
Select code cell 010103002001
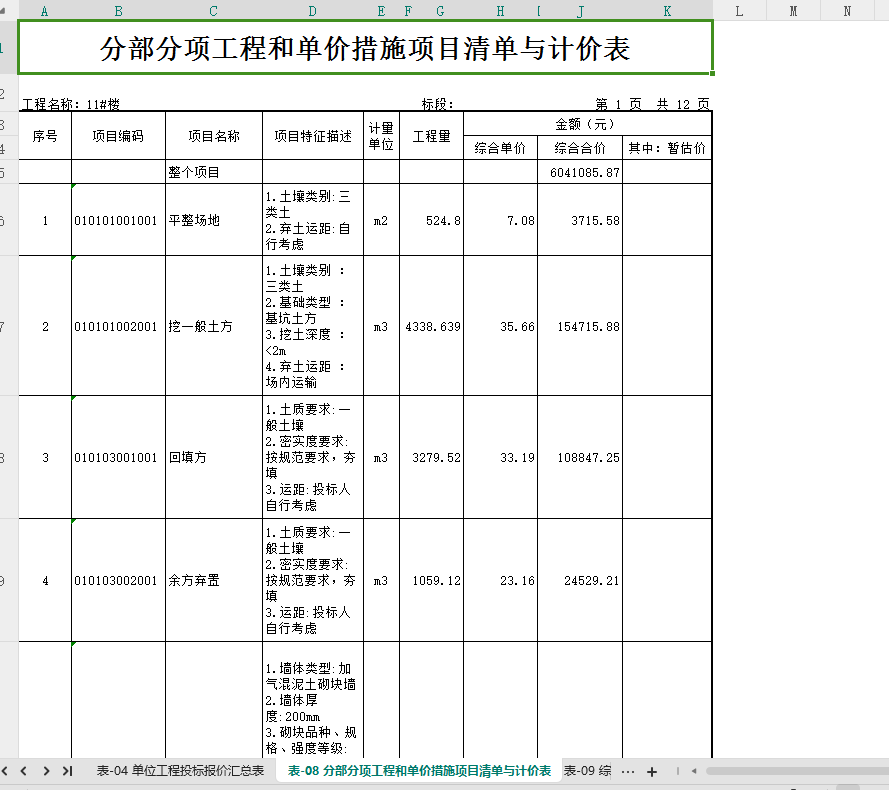[118, 580]
